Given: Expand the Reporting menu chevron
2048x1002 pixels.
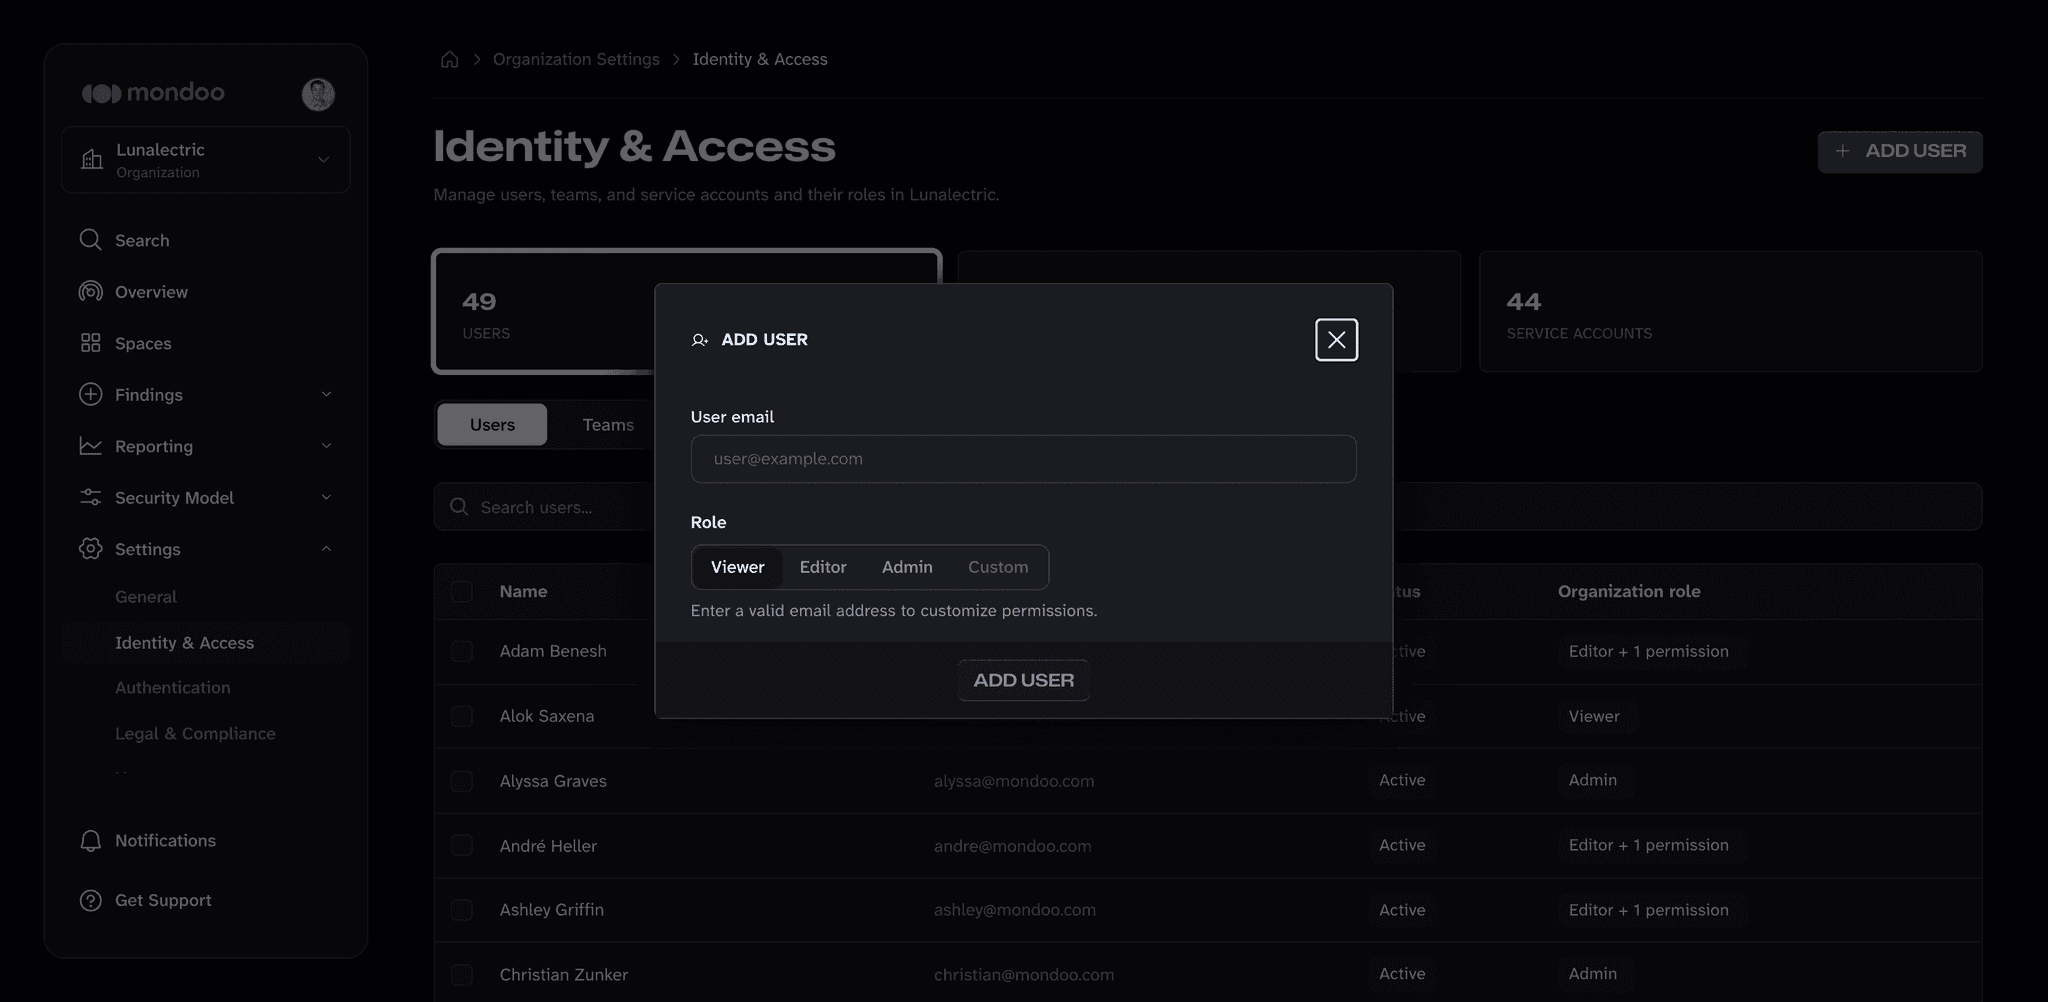Looking at the screenshot, I should (x=326, y=446).
